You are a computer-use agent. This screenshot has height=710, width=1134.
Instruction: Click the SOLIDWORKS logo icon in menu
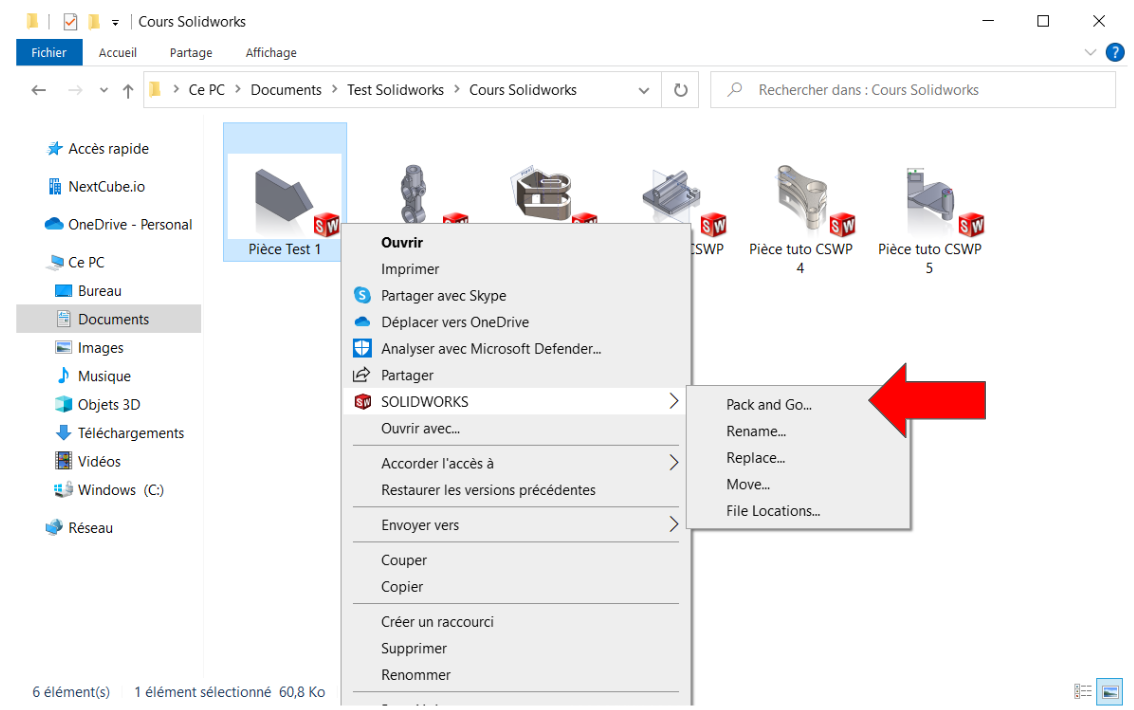tap(362, 402)
